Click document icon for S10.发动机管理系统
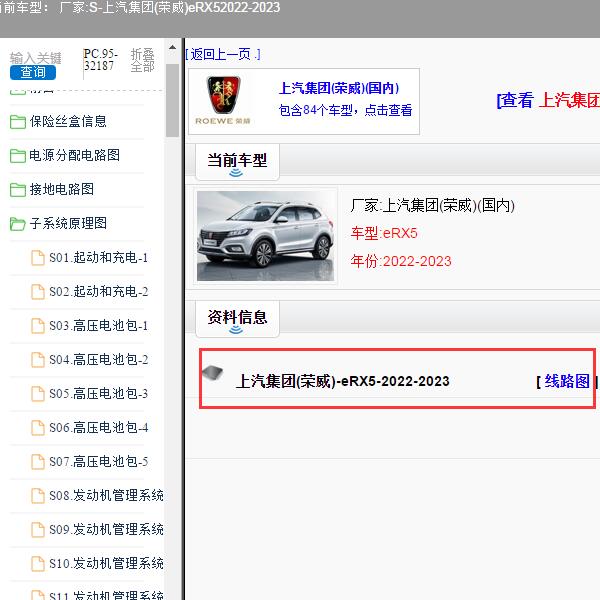600x600 pixels. [x=38, y=564]
